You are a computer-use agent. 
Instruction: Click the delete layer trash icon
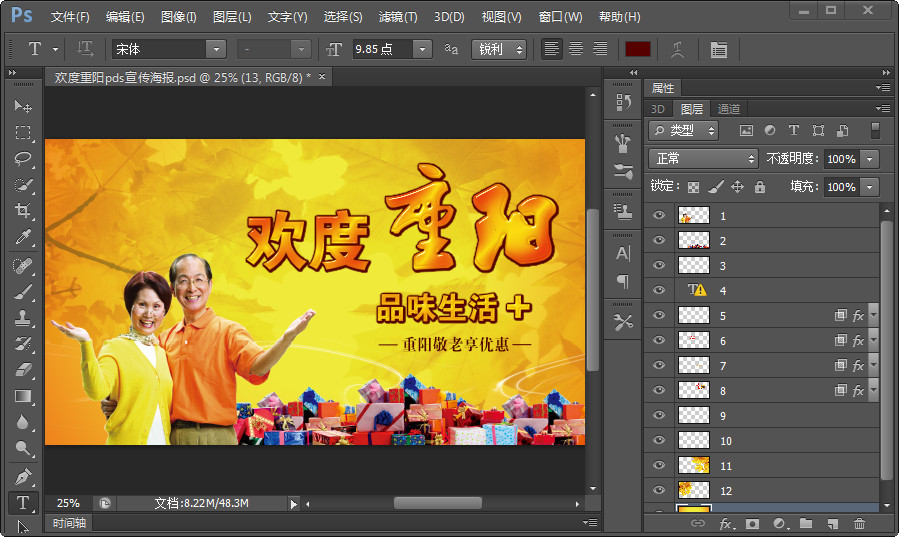[859, 524]
